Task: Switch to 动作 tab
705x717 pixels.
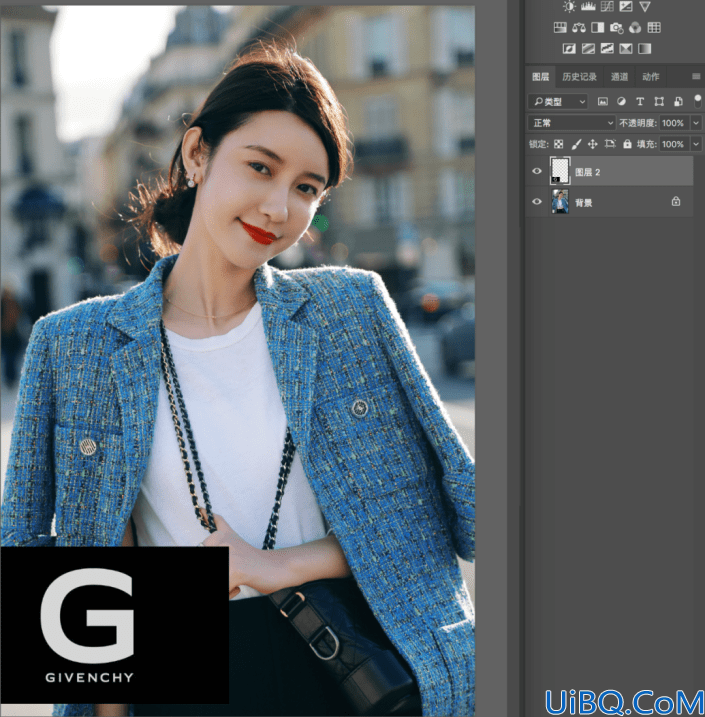Action: coord(651,77)
